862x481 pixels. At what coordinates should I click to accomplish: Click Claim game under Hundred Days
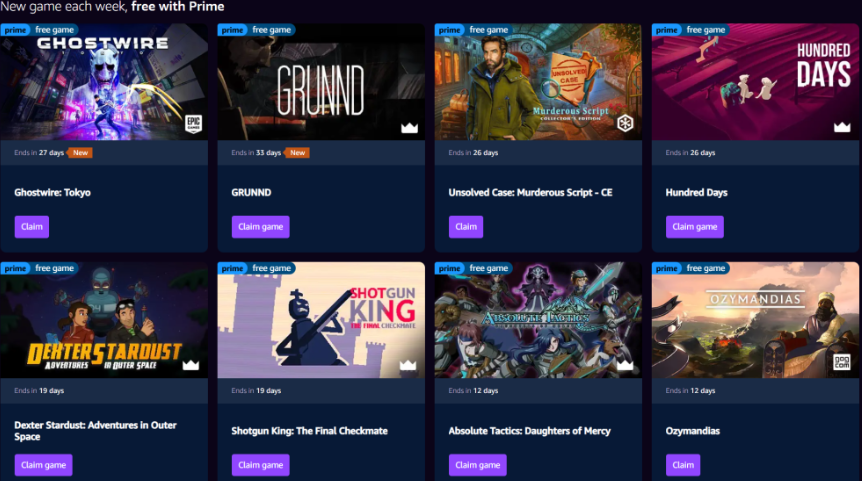click(695, 226)
